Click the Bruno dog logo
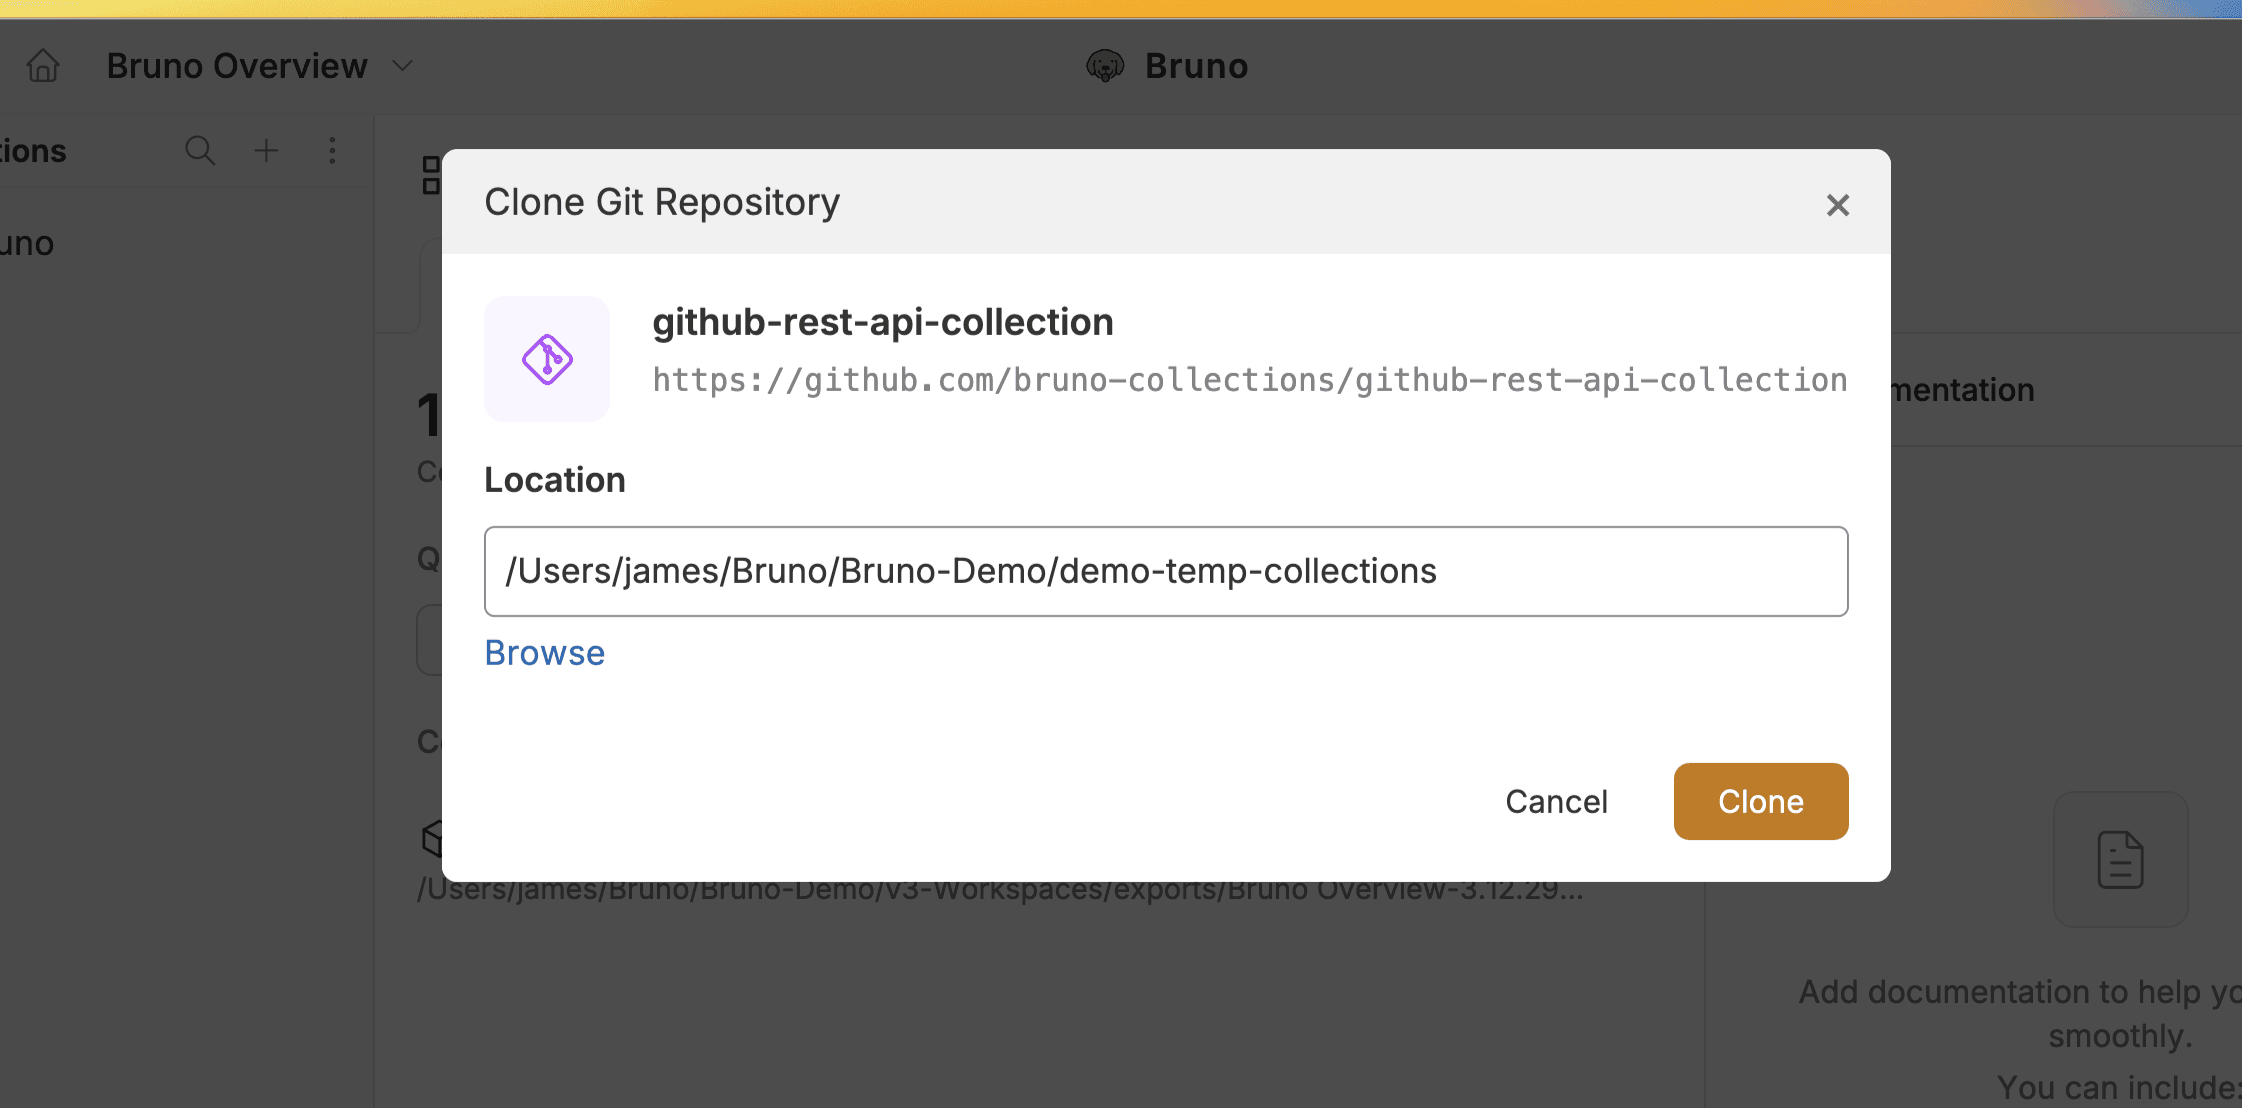Image resolution: width=2242 pixels, height=1108 pixels. (x=1104, y=66)
